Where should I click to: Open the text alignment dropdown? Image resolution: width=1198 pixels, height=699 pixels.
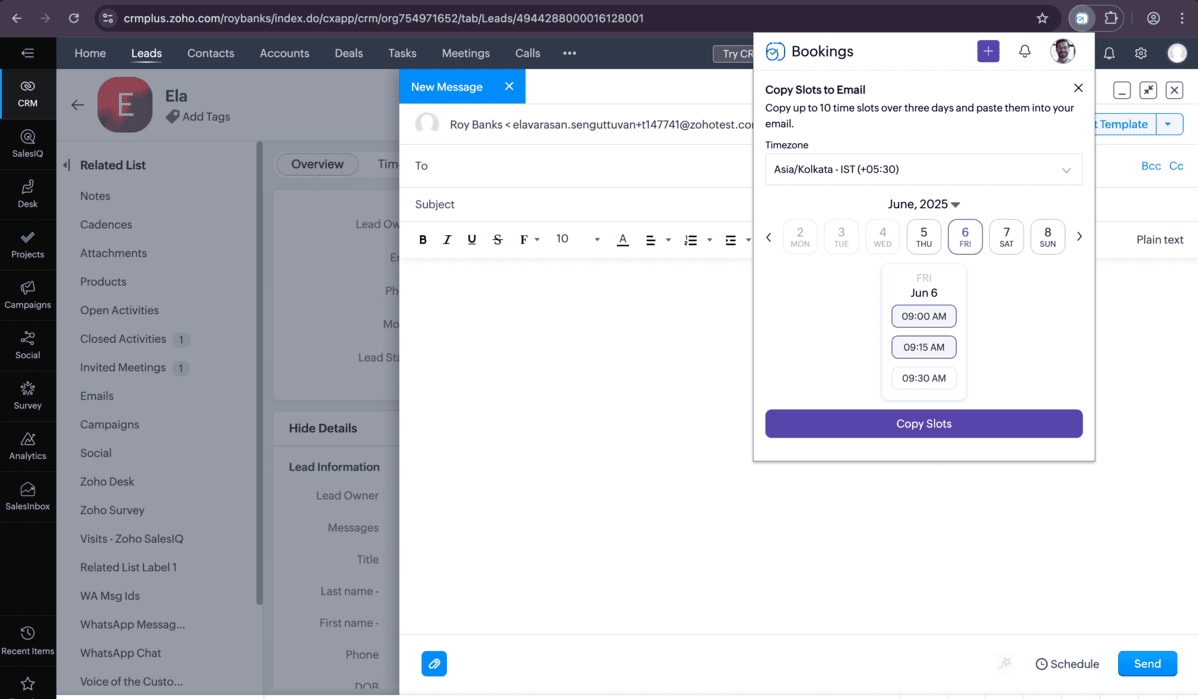(658, 240)
